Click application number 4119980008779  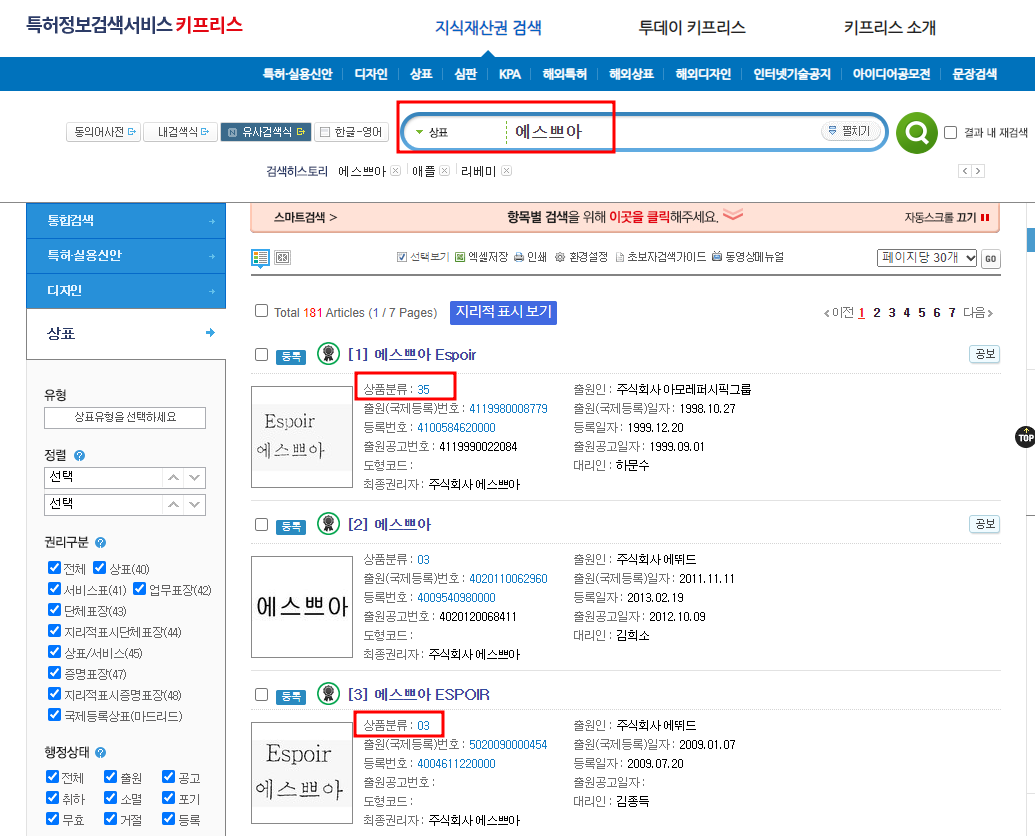tap(508, 408)
